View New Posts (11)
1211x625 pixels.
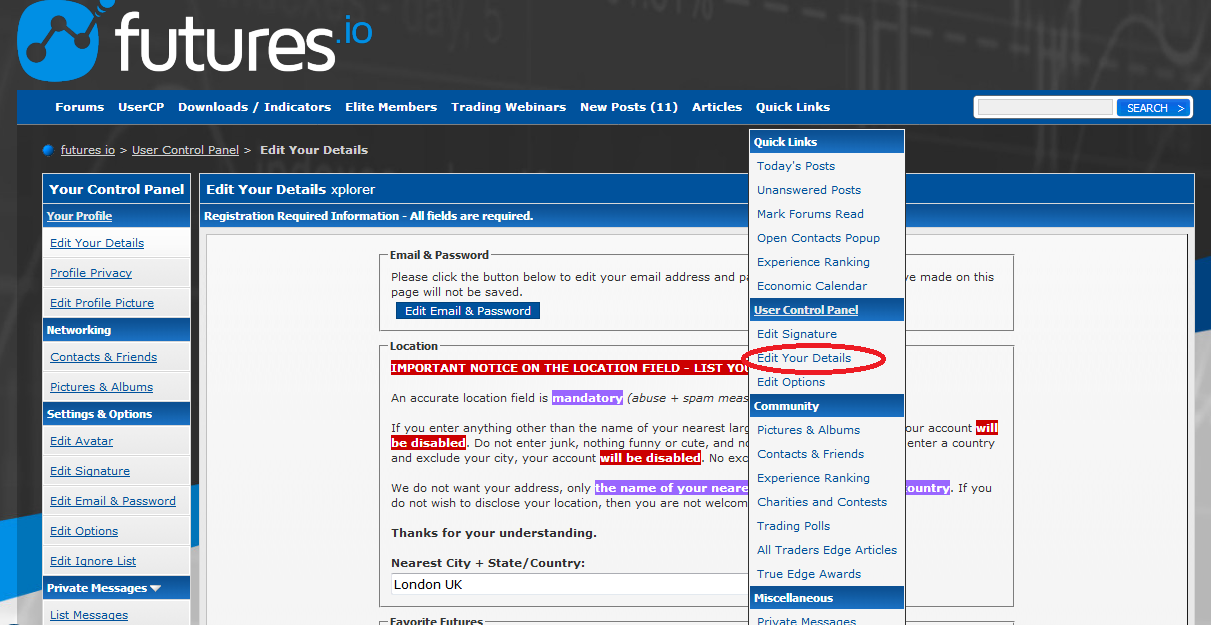pos(629,107)
